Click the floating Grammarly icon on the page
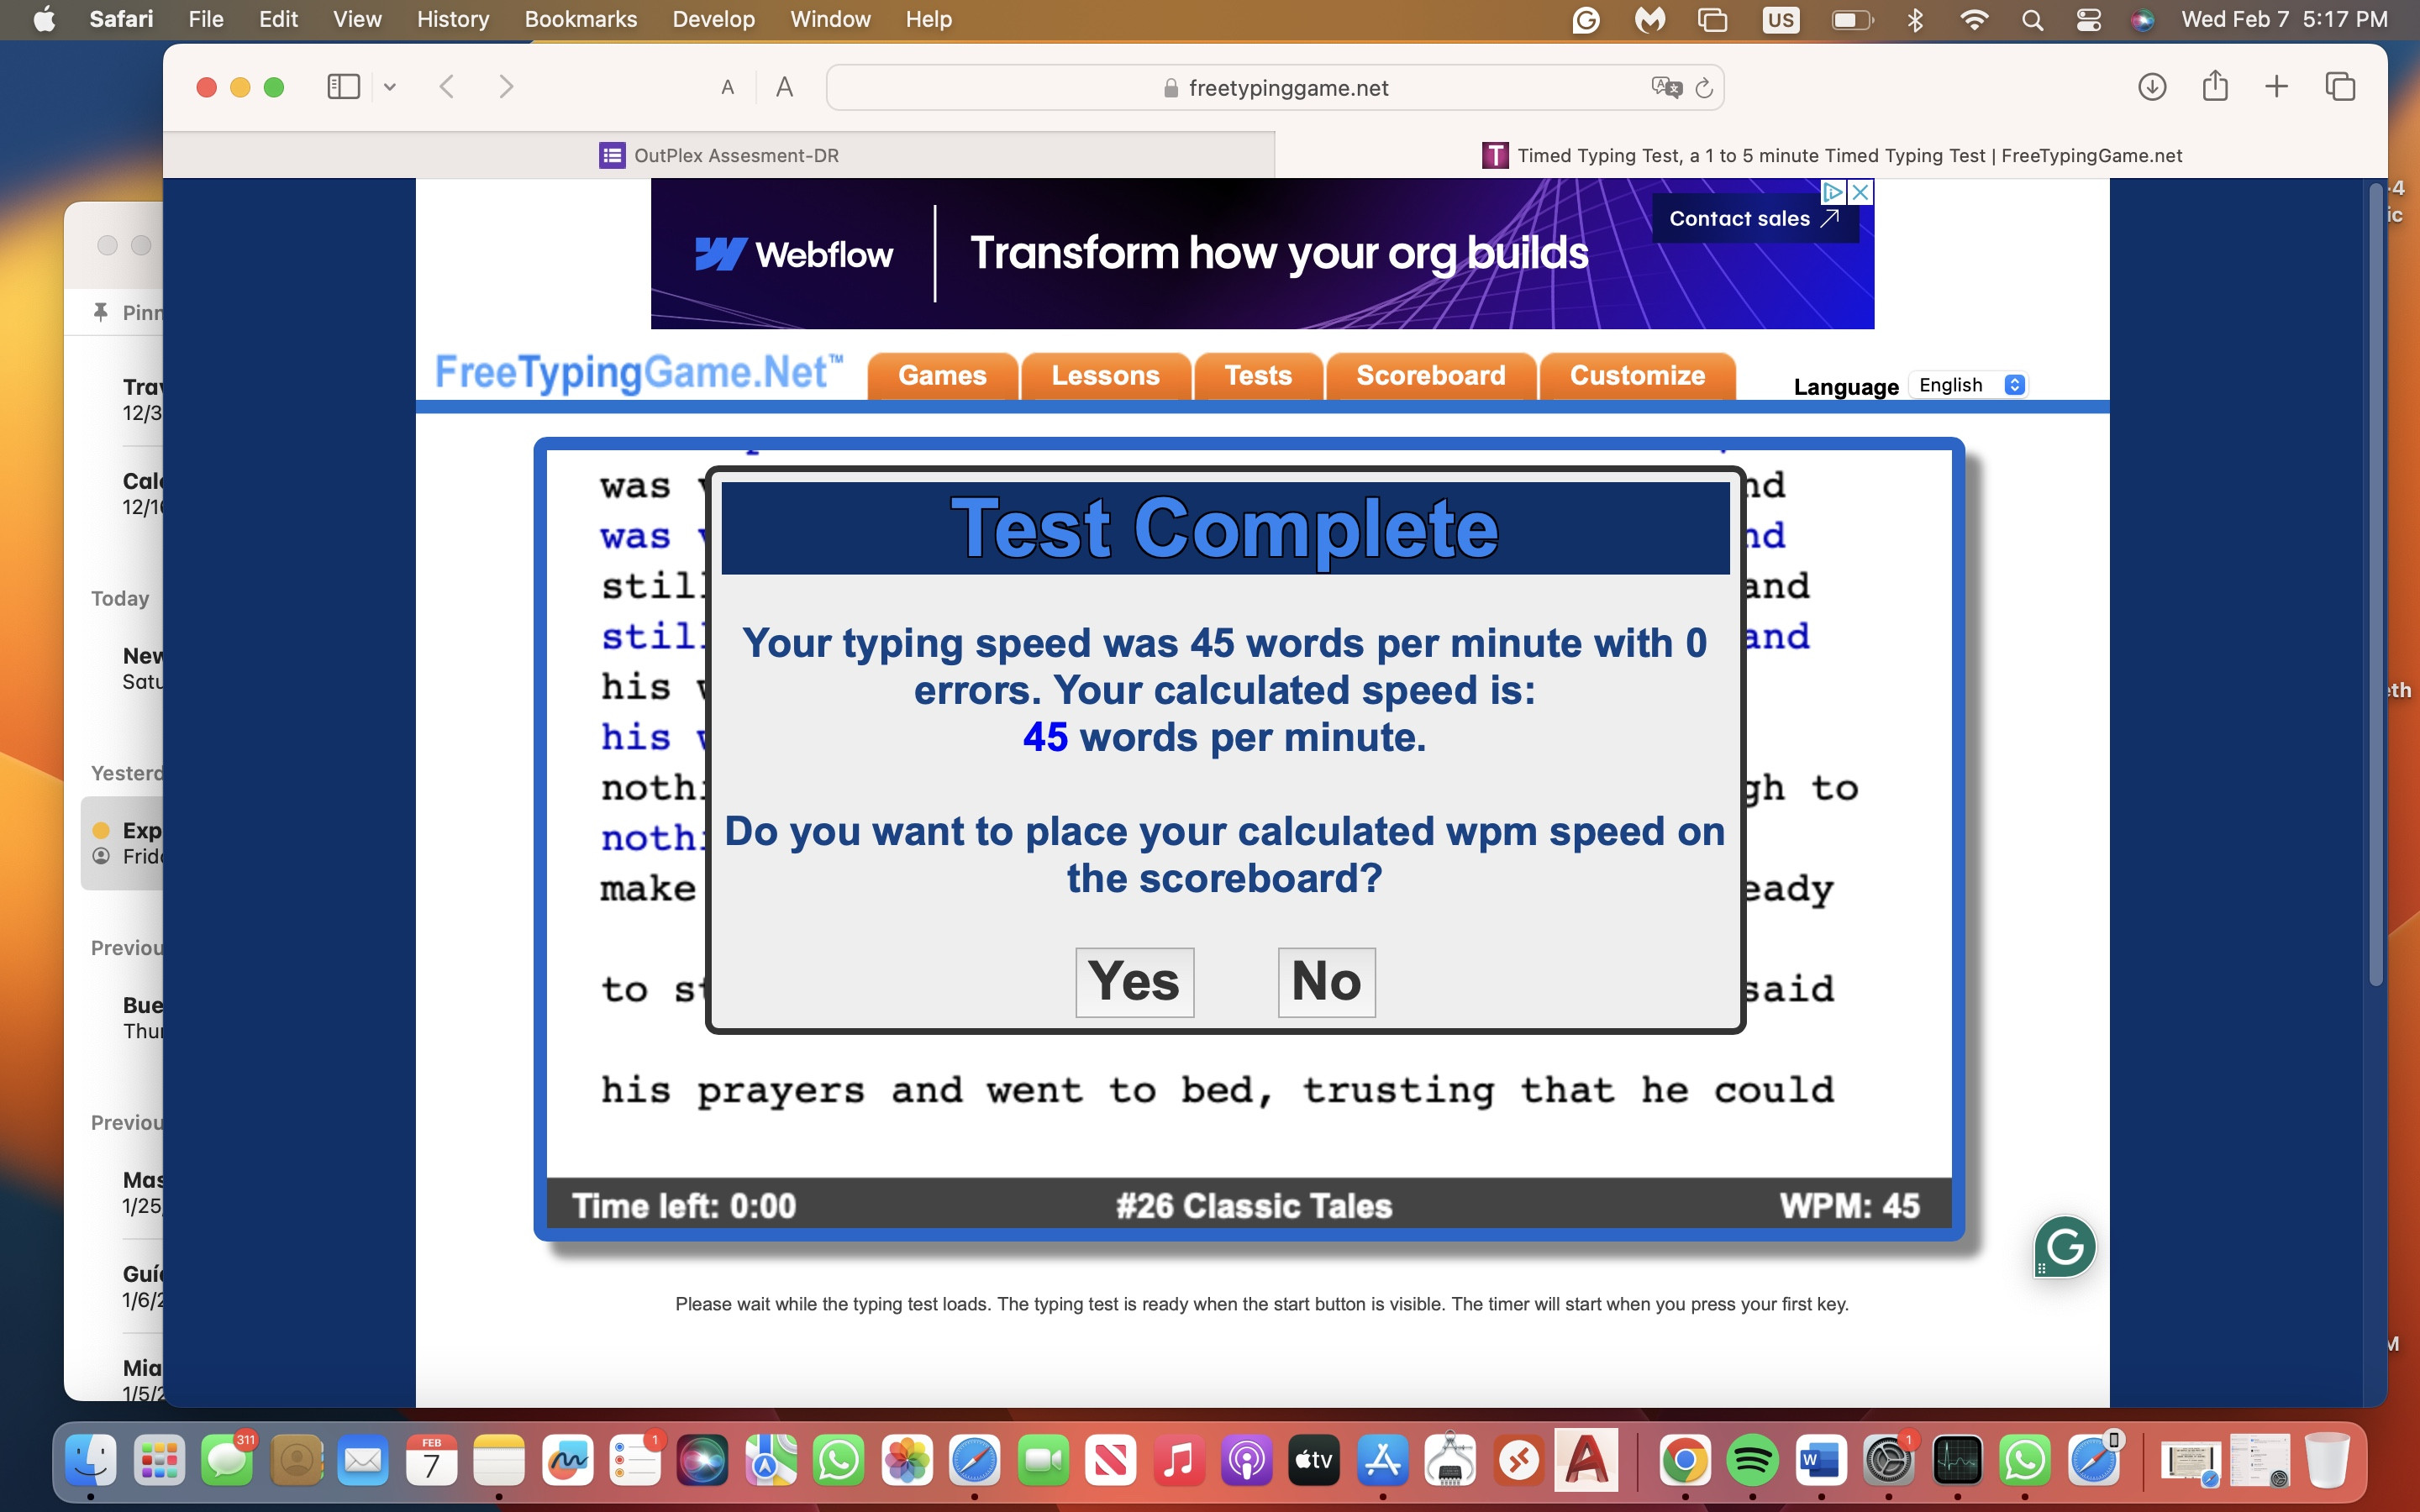 [x=2065, y=1247]
